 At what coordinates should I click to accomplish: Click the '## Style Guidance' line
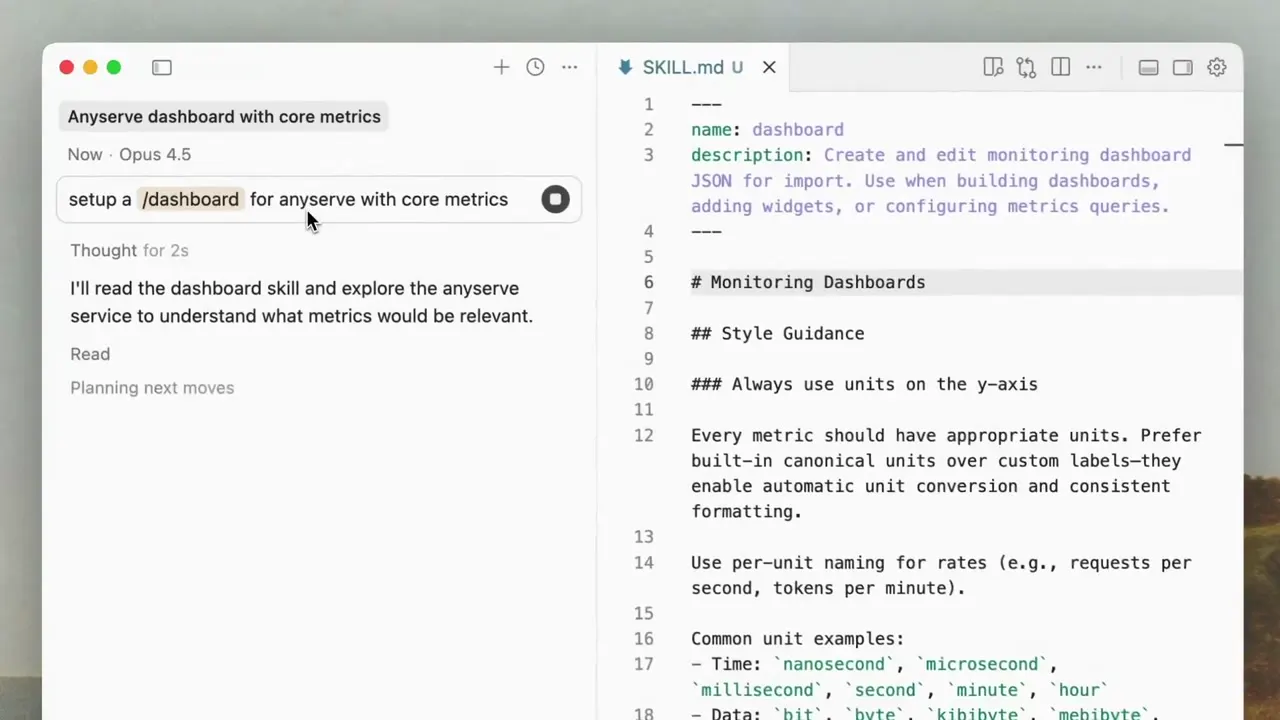(778, 333)
